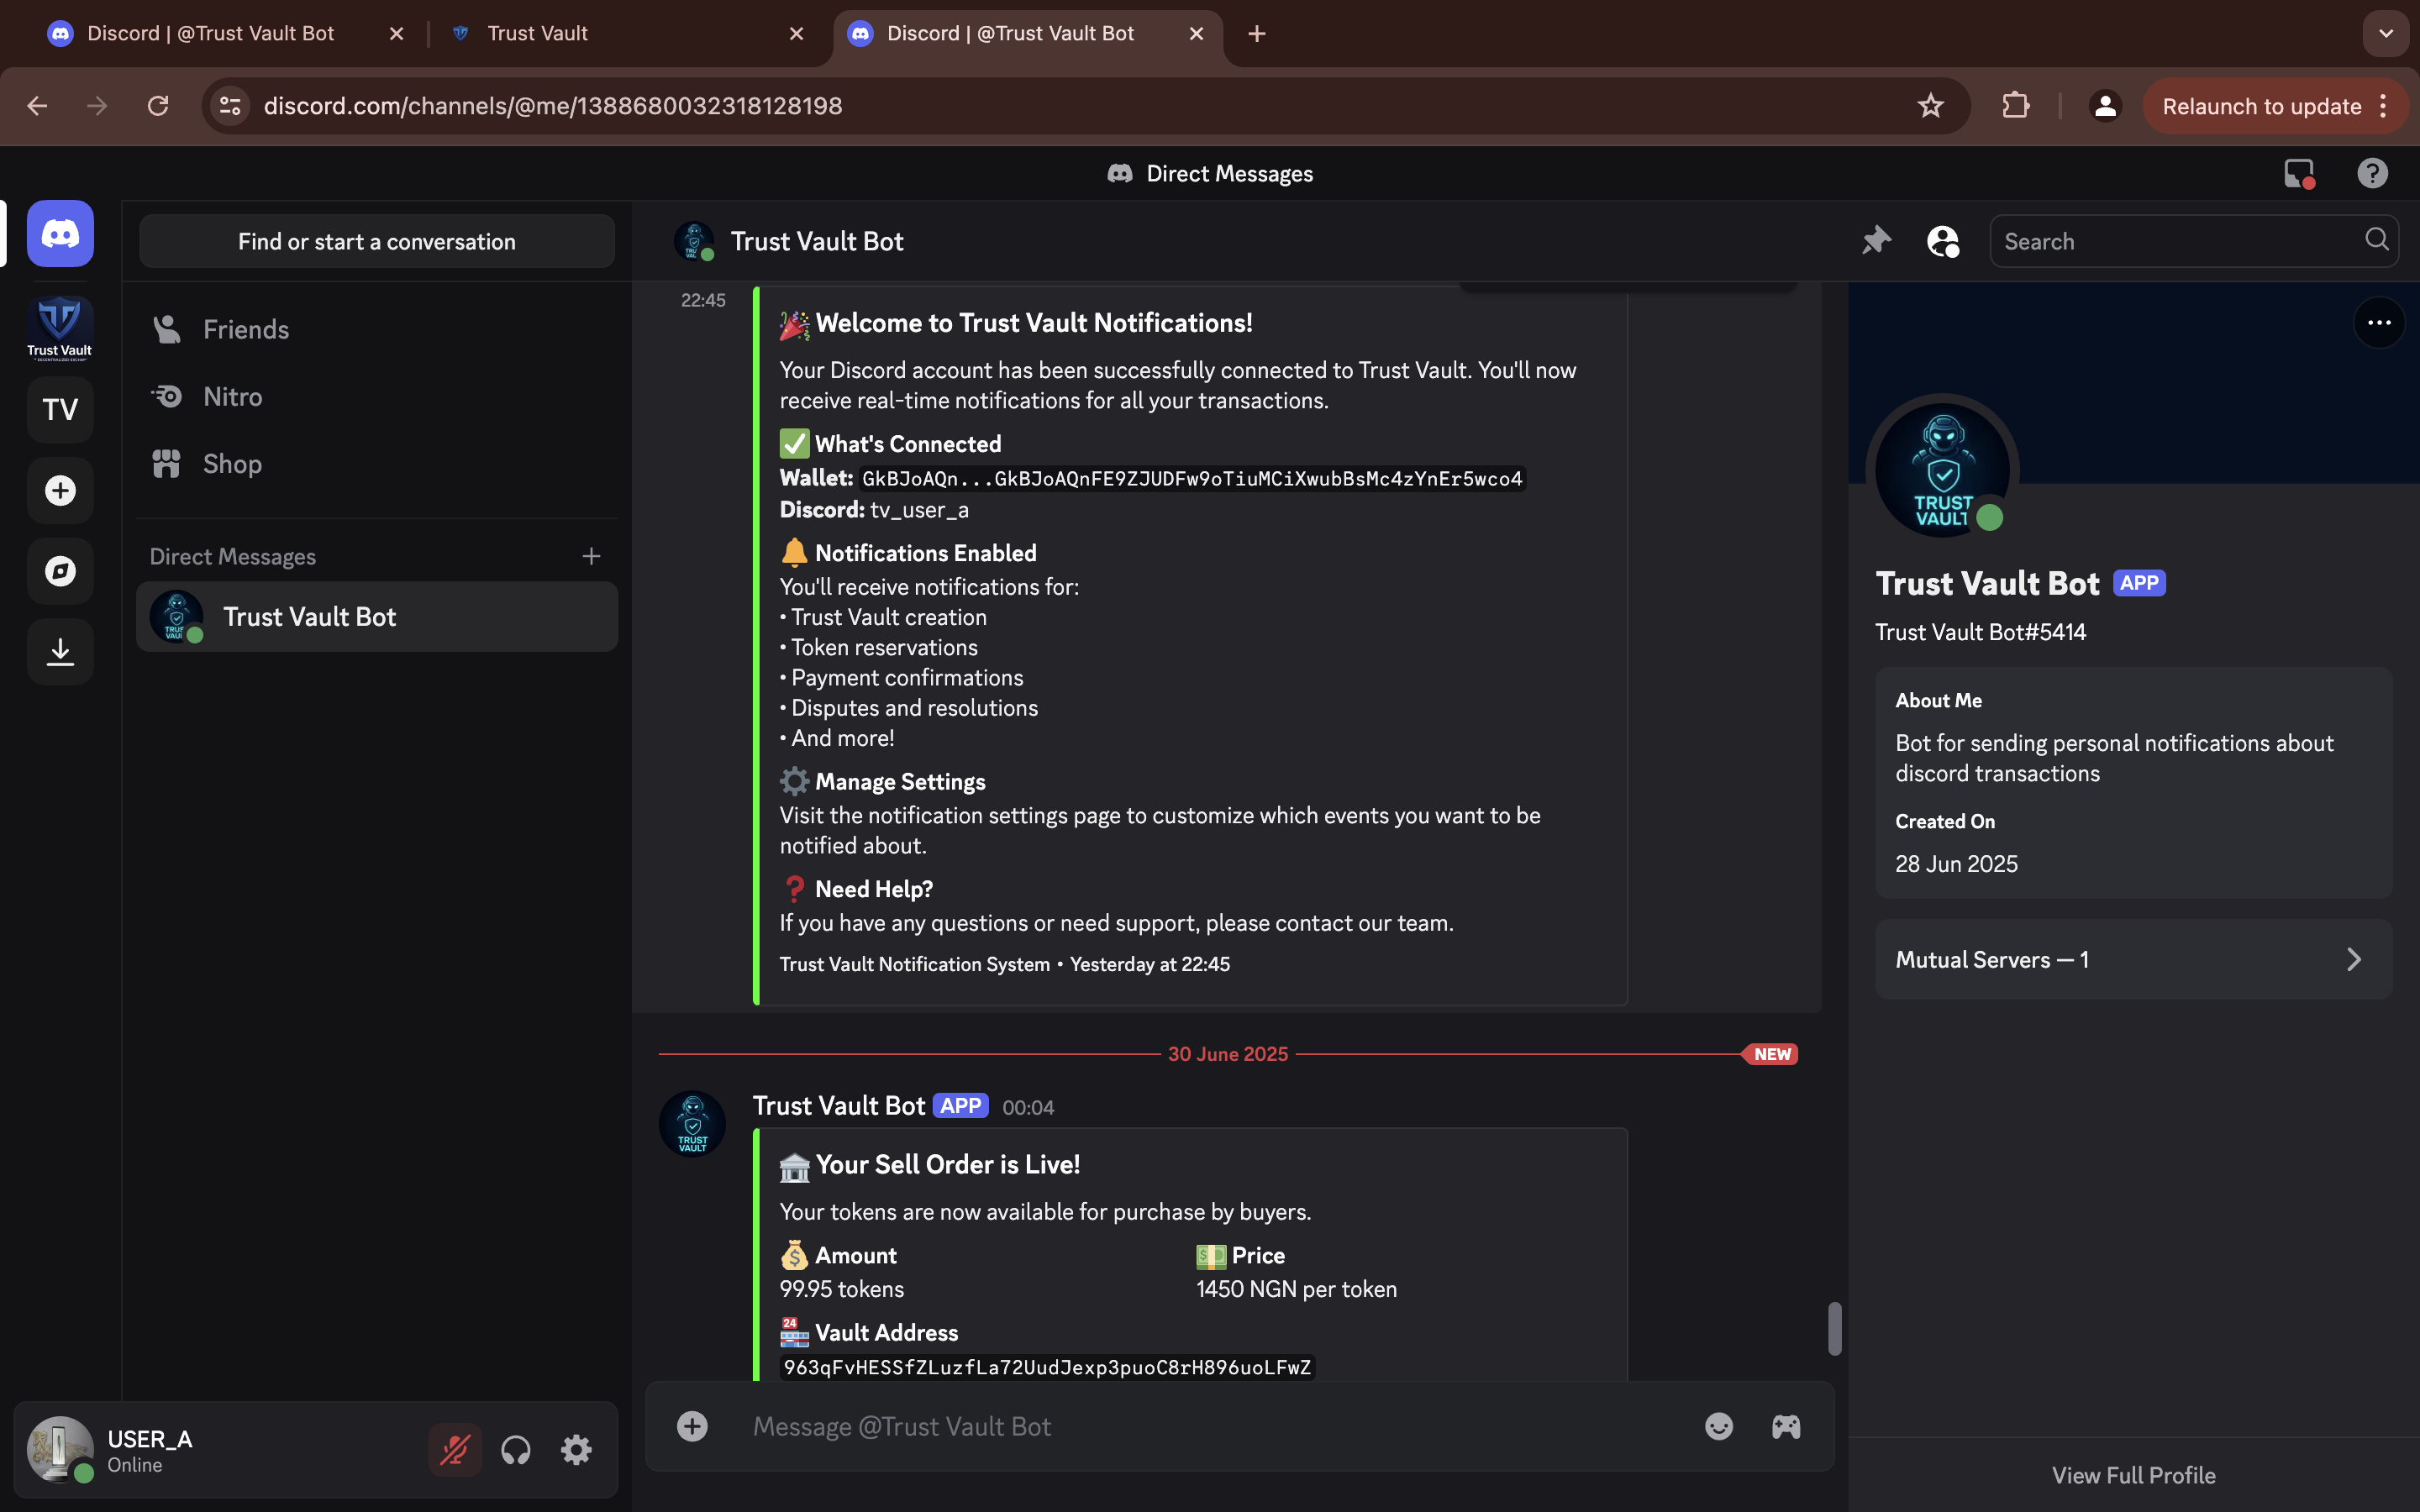Open the browser tab list dropdown arrow
The width and height of the screenshot is (2420, 1512).
[2386, 33]
